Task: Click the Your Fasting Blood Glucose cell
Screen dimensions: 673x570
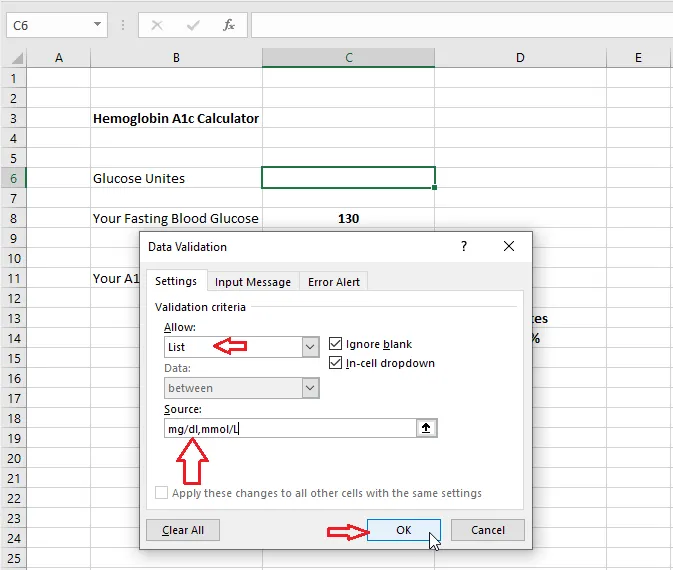Action: [x=176, y=218]
